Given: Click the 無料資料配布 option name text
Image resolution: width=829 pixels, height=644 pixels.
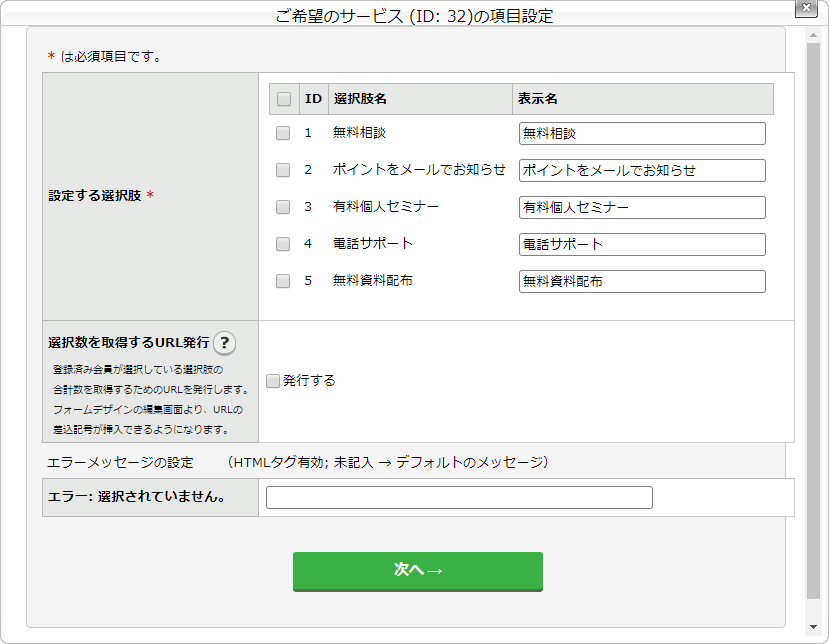Looking at the screenshot, I should (373, 281).
